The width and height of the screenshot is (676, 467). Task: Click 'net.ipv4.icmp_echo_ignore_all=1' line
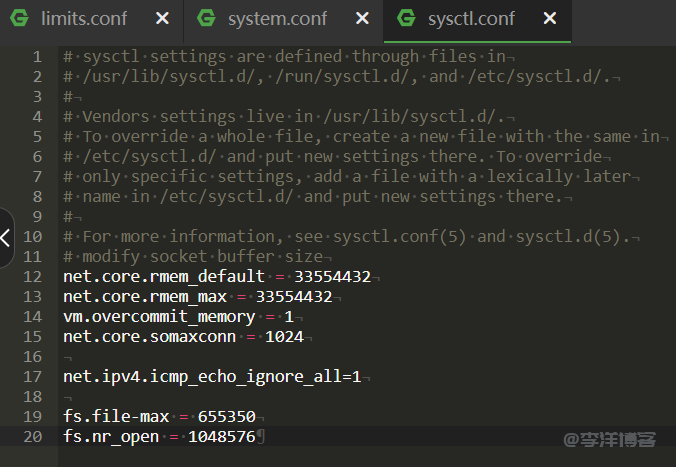coord(212,377)
